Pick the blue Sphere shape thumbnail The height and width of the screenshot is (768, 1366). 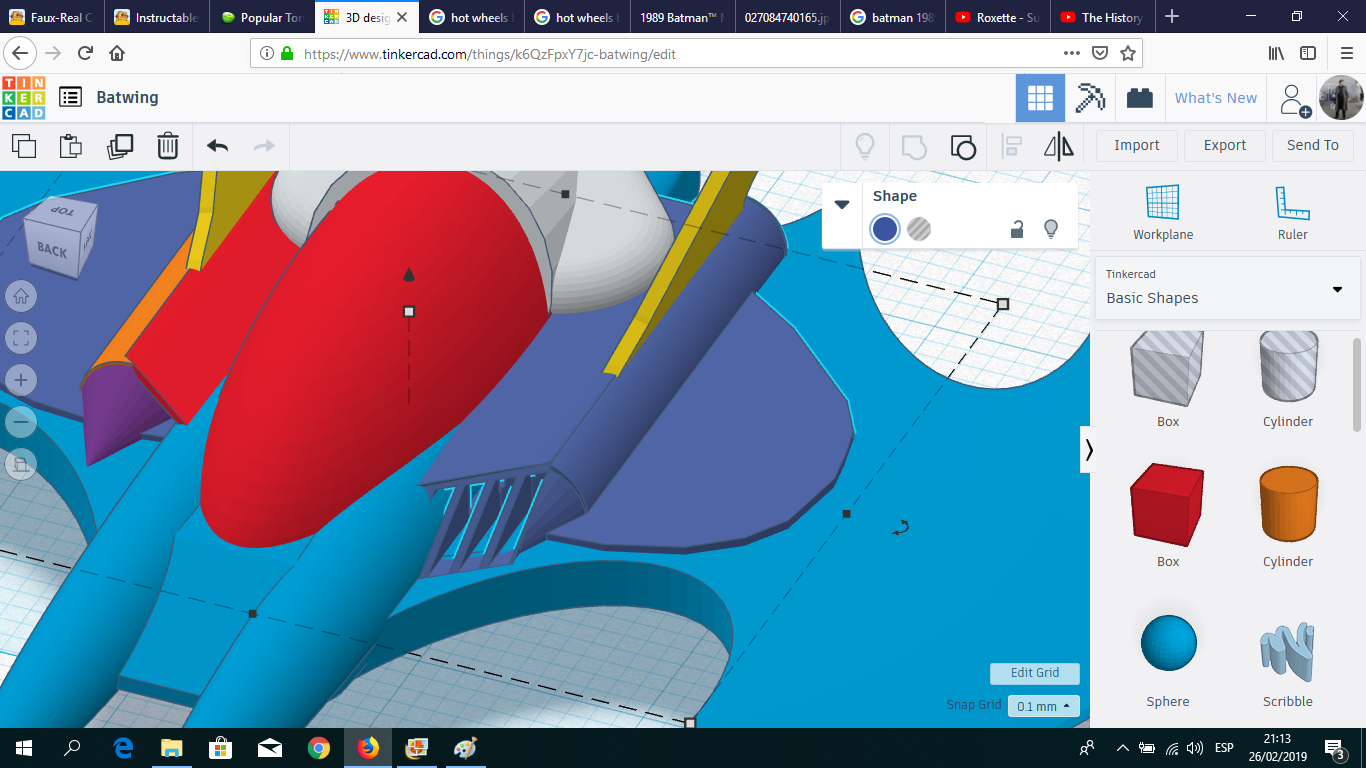tap(1168, 643)
